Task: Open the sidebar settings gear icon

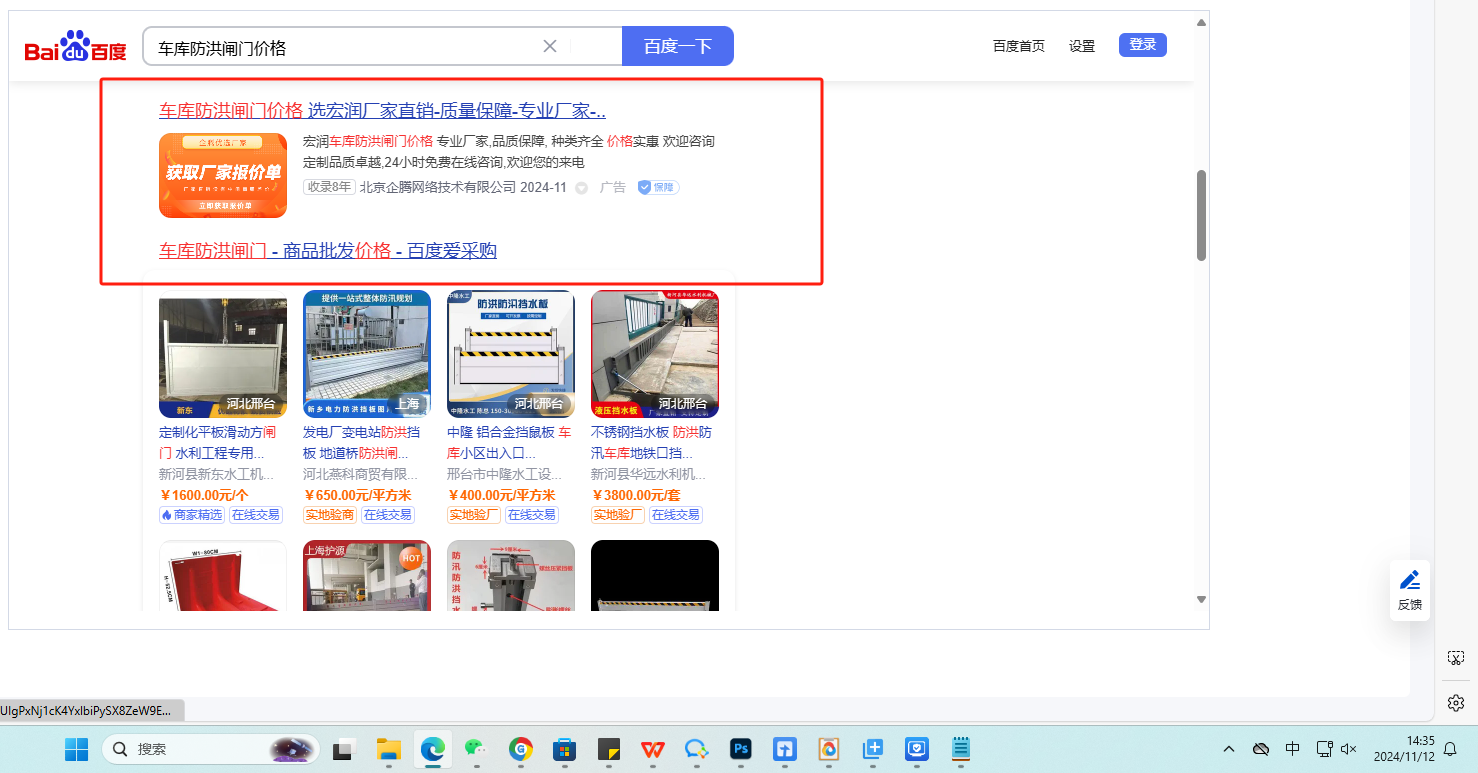Action: pyautogui.click(x=1455, y=702)
